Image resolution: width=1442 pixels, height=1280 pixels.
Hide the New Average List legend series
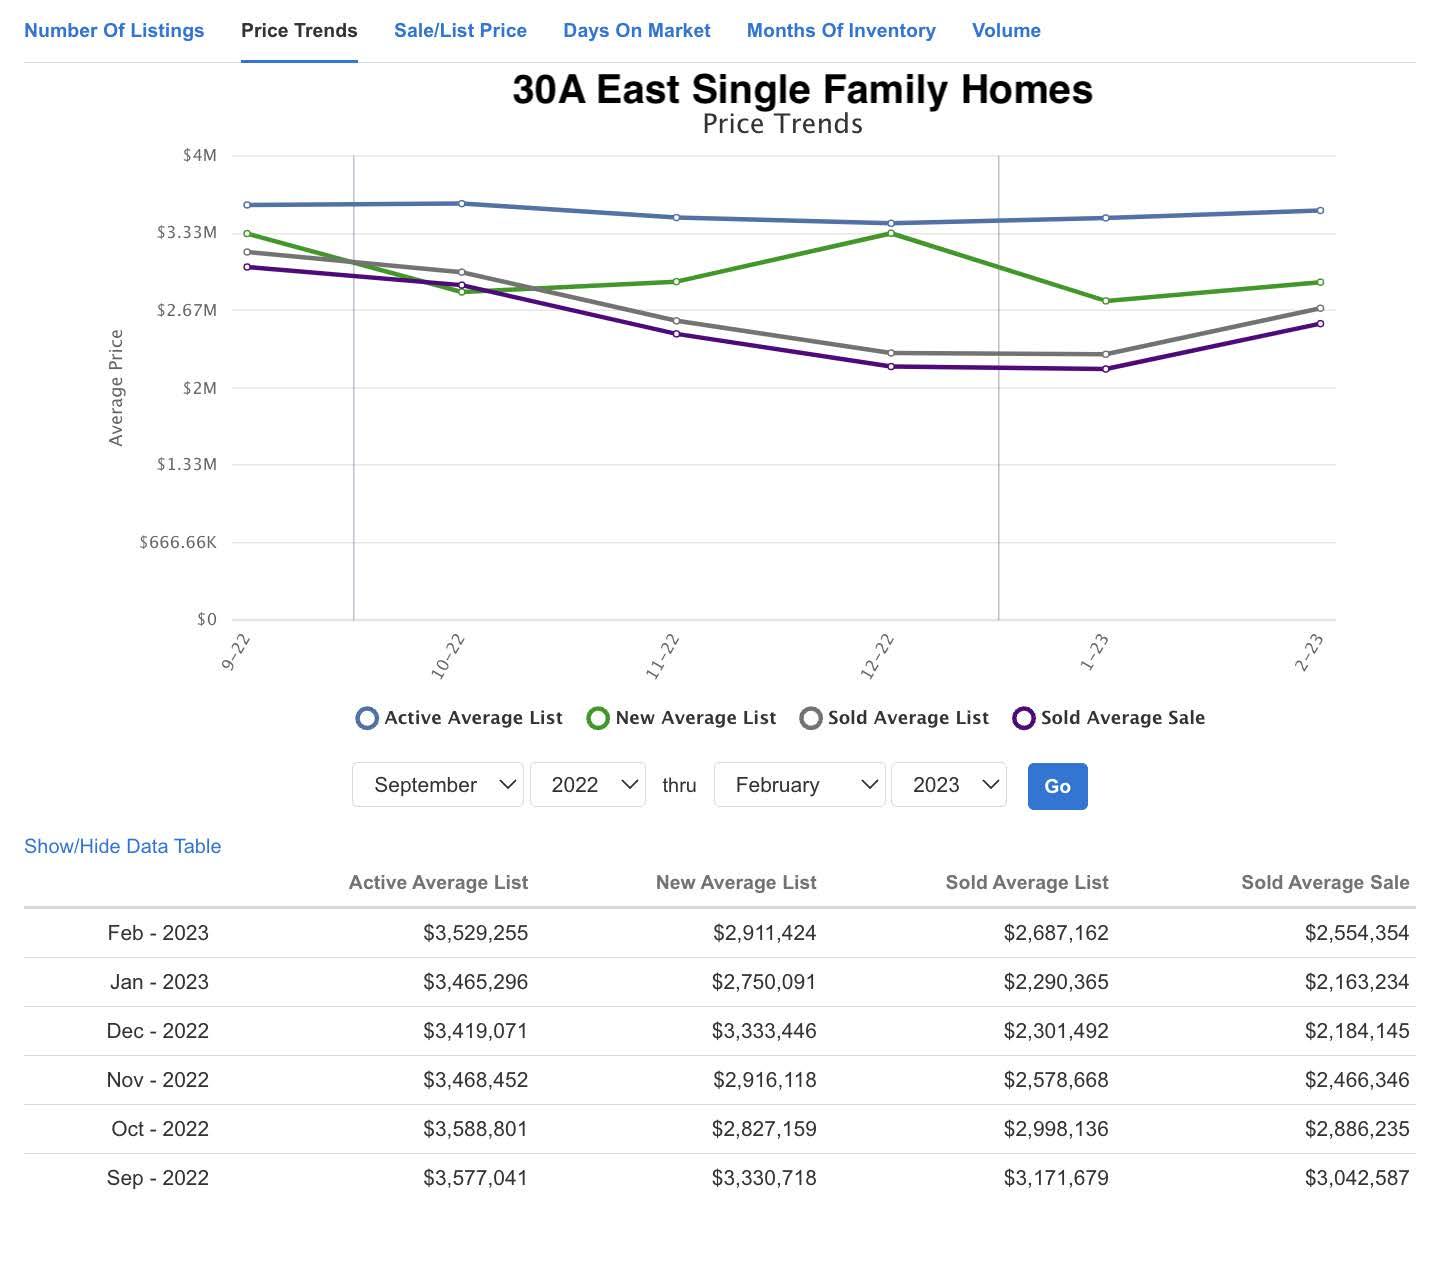point(681,718)
